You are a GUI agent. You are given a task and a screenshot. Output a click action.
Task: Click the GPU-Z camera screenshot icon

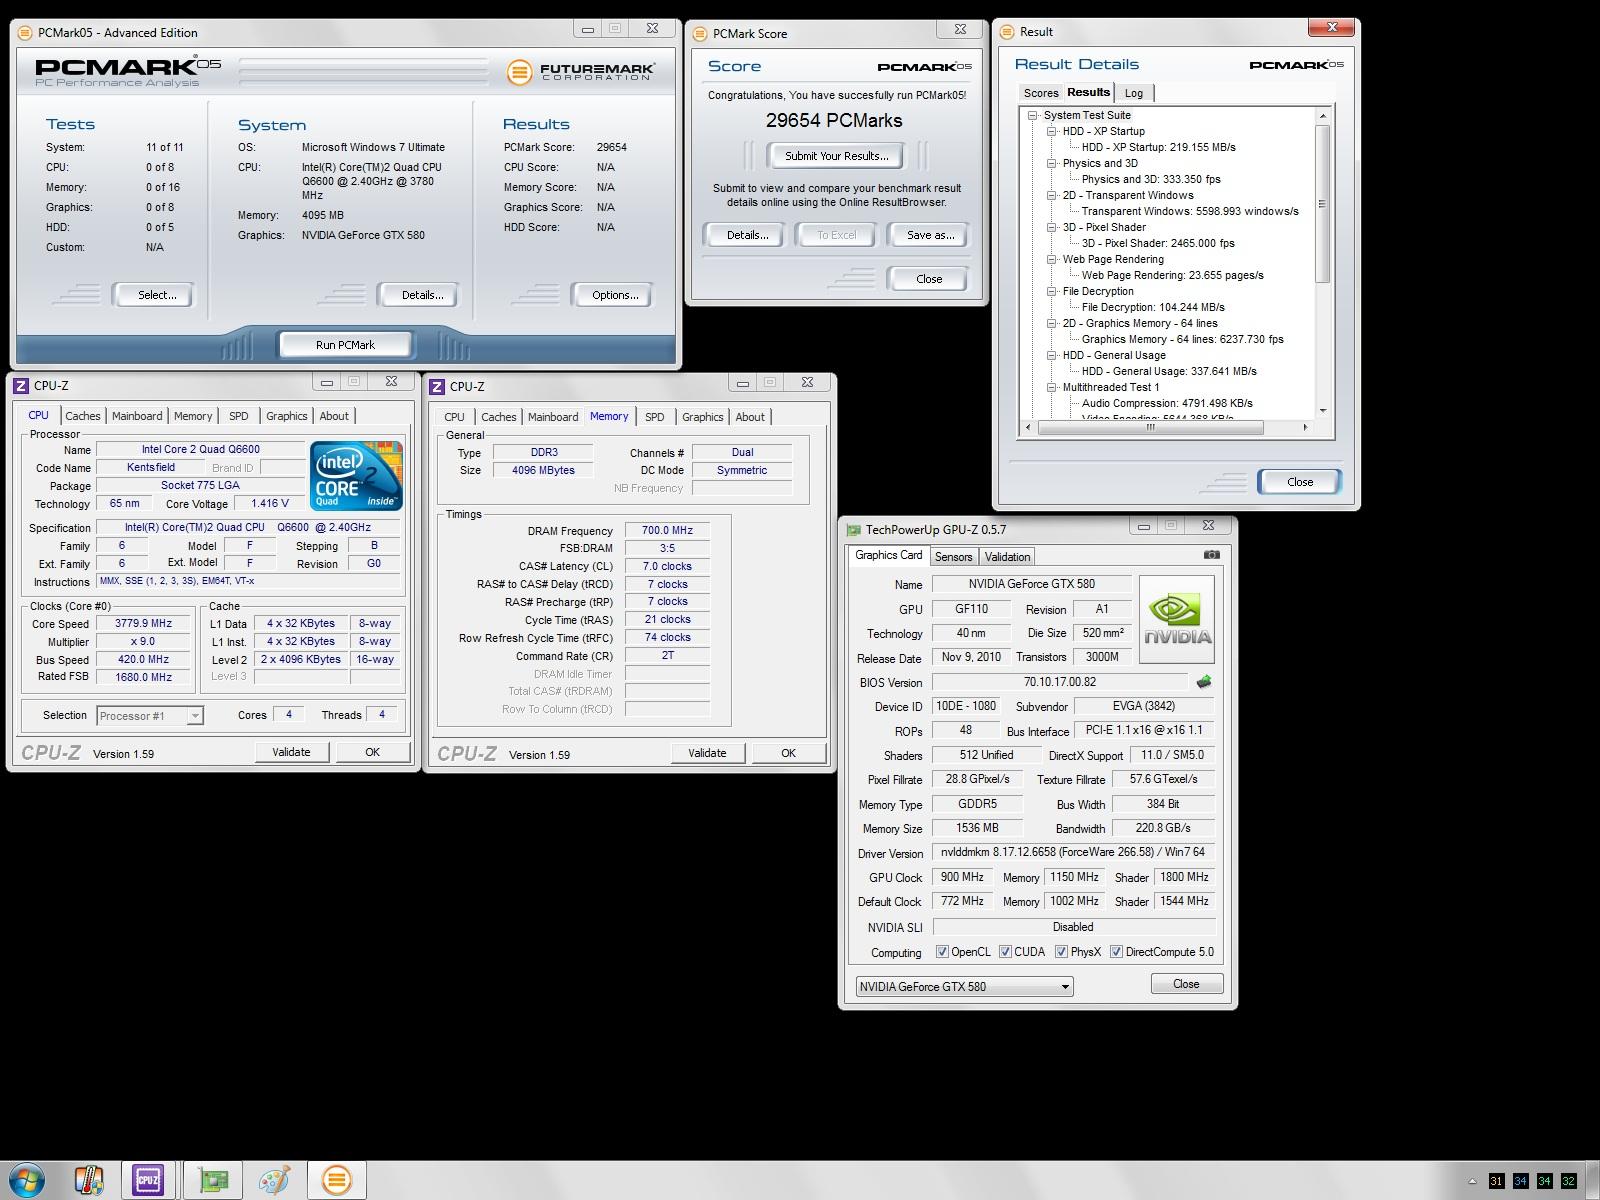1211,555
